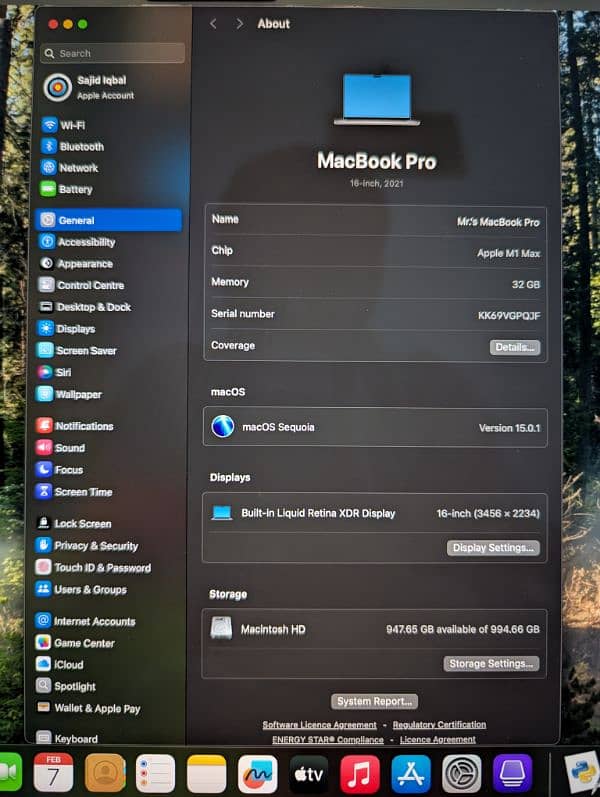Open Siri settings
Image resolution: width=600 pixels, height=797 pixels.
pyautogui.click(x=63, y=372)
